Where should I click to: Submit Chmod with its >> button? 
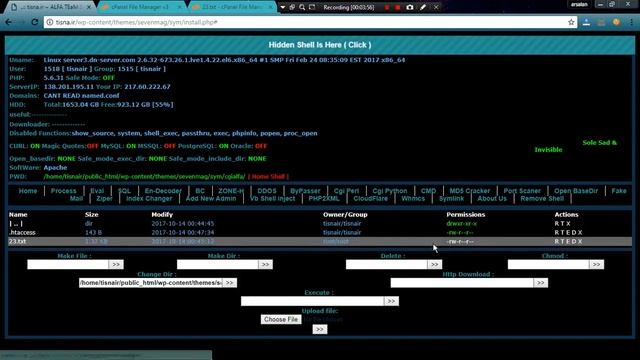click(x=596, y=264)
